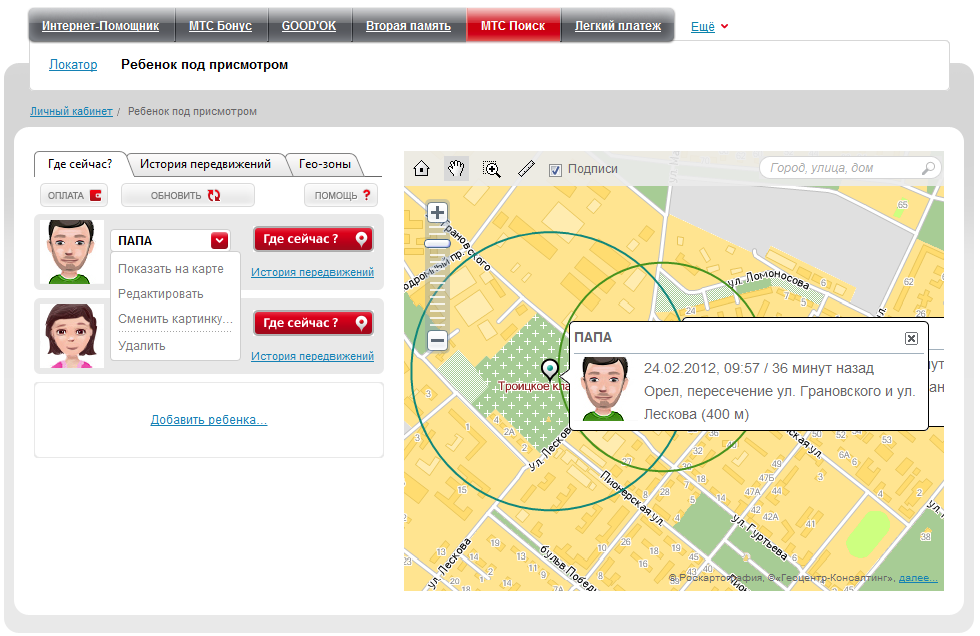Open Интернет-Помощник navigation tab

[x=101, y=26]
